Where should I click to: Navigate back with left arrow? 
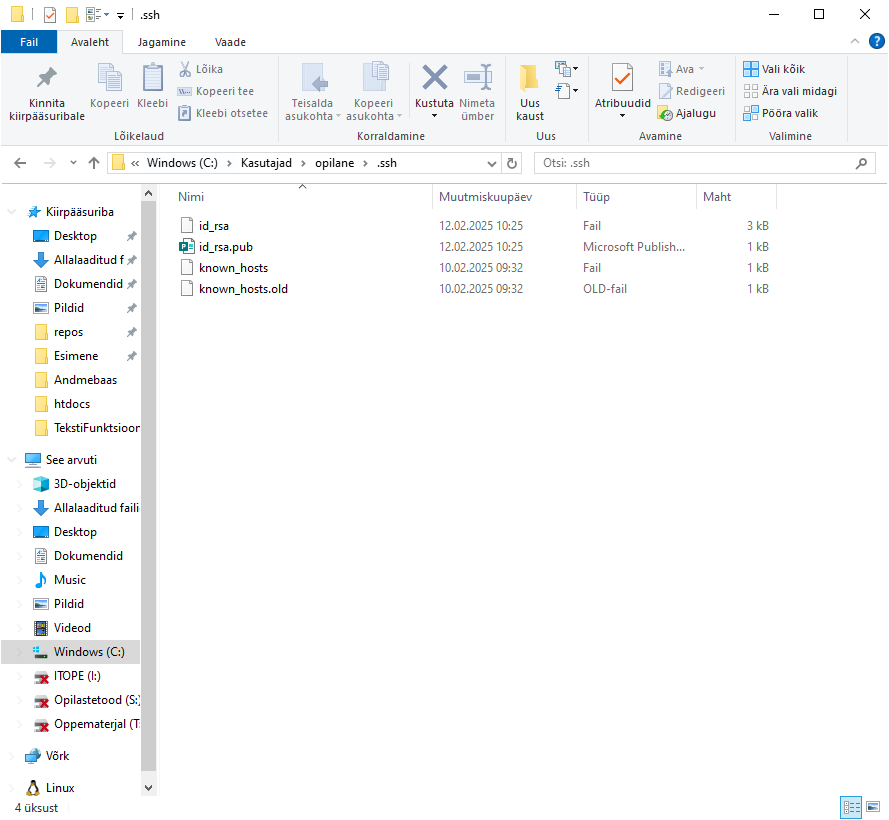click(x=20, y=163)
